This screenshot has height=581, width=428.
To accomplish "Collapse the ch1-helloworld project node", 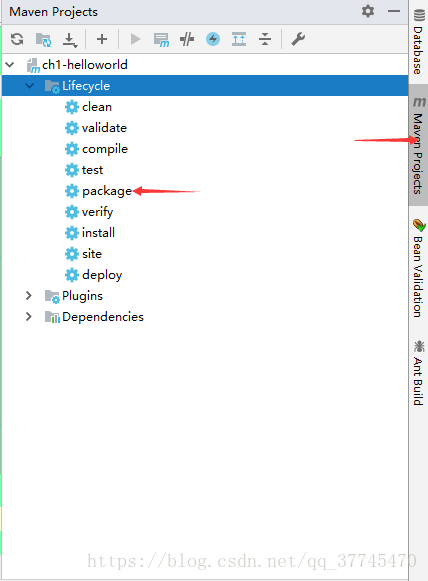I will point(10,65).
